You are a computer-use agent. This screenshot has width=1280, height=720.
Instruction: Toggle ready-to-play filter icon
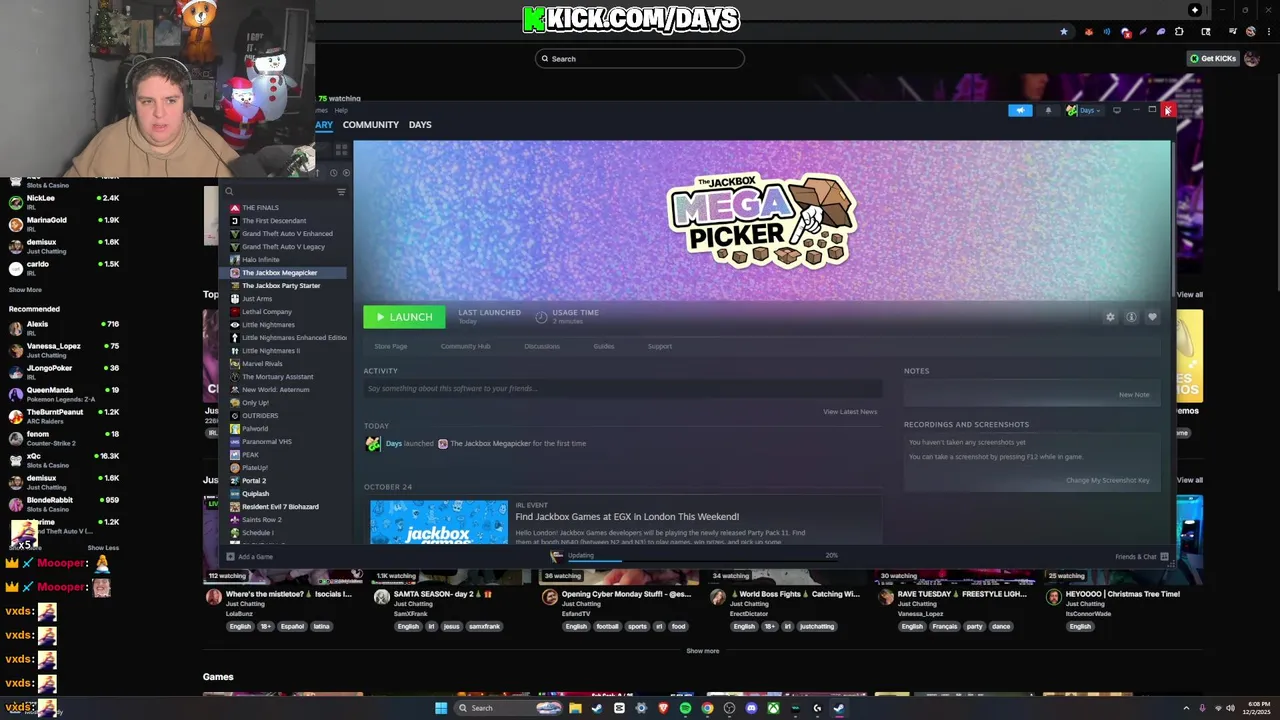(346, 173)
